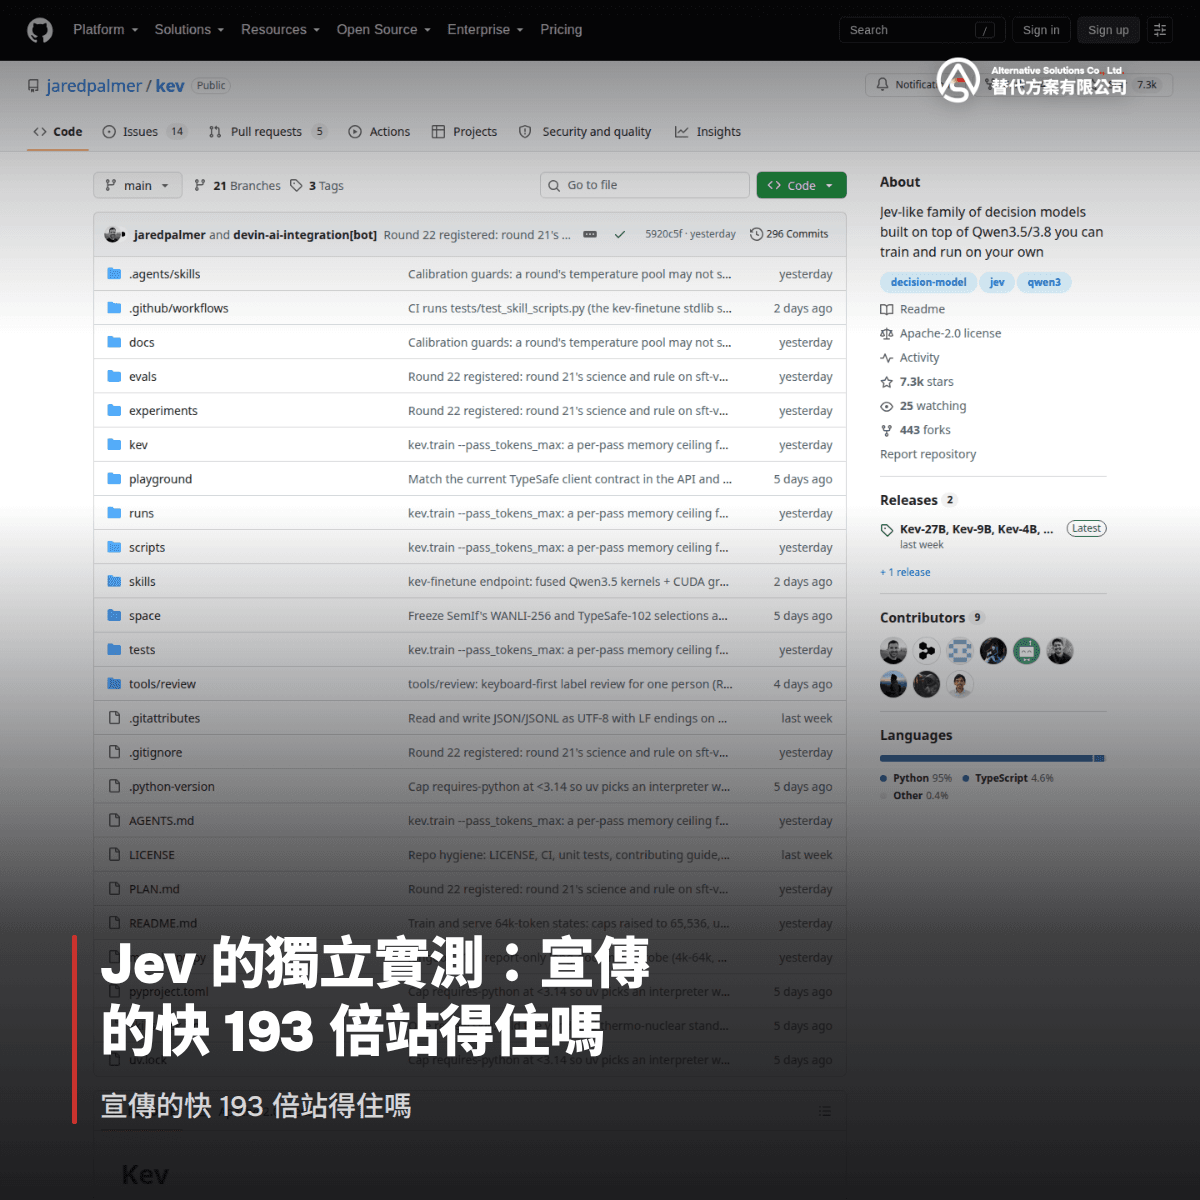
Task: Click folder icon beside skills
Action: (x=114, y=581)
